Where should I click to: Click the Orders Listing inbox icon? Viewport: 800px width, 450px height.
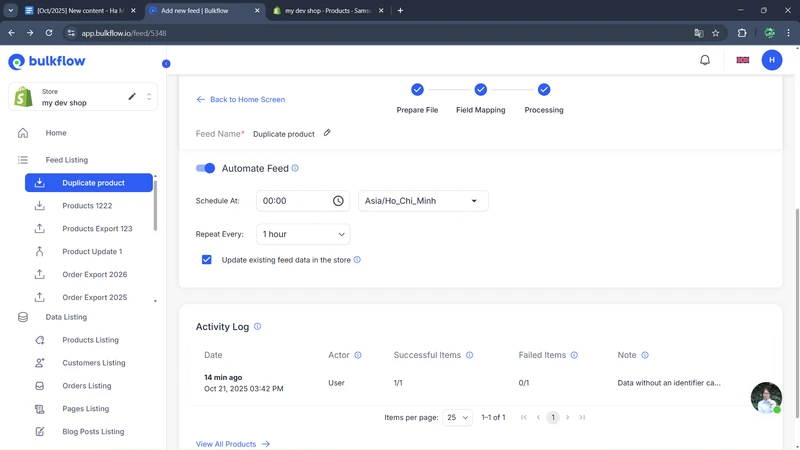[40, 386]
